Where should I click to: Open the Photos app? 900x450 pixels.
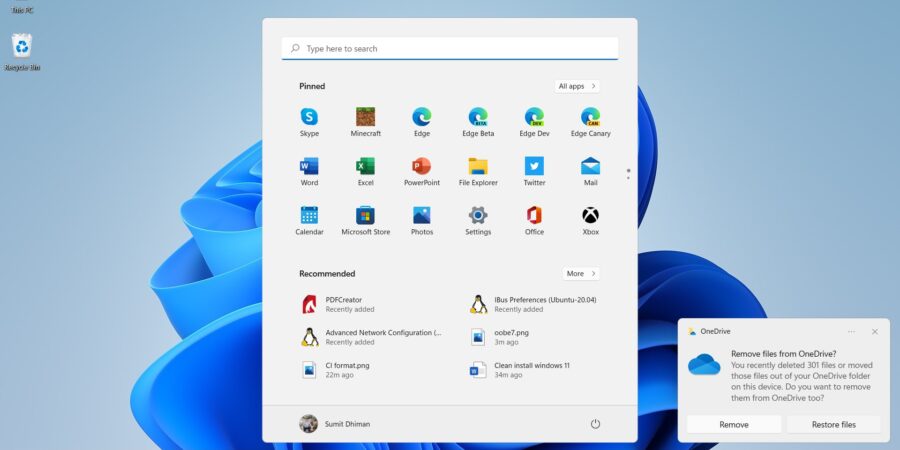[421, 221]
